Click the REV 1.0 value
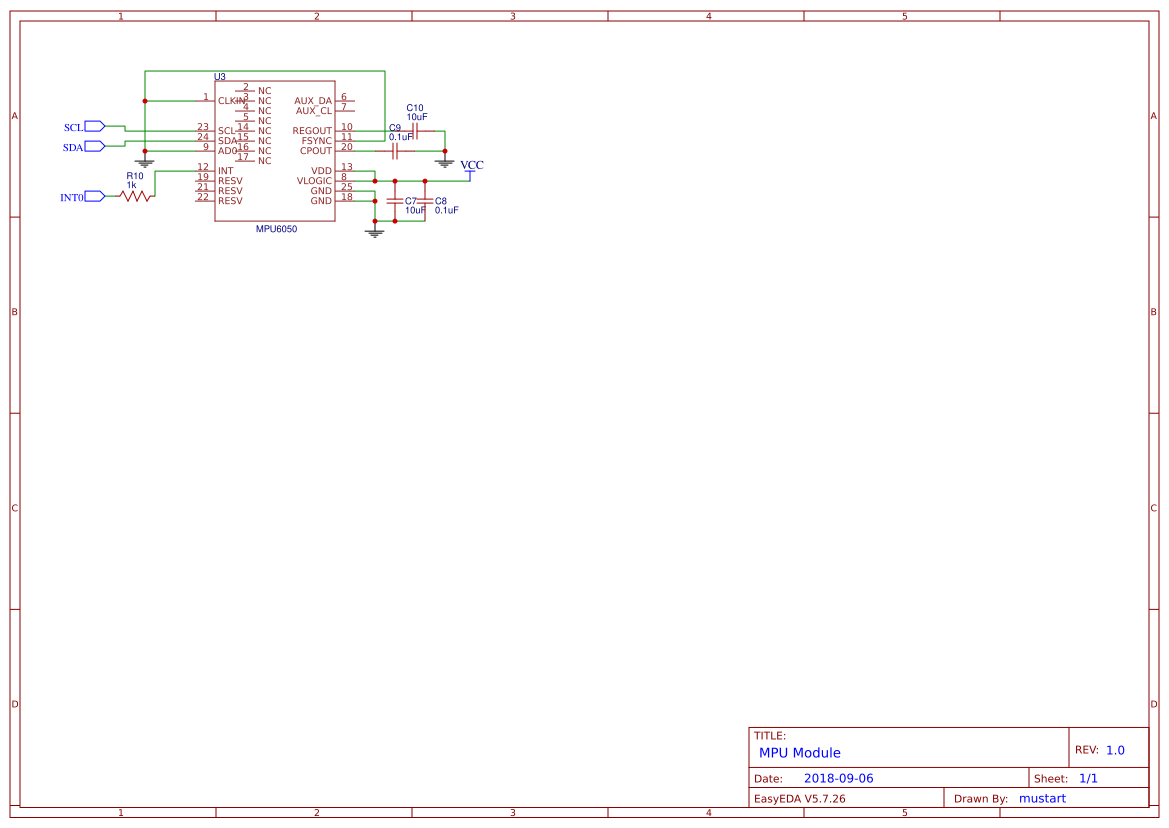This screenshot has height=828, width=1169. click(x=1115, y=750)
